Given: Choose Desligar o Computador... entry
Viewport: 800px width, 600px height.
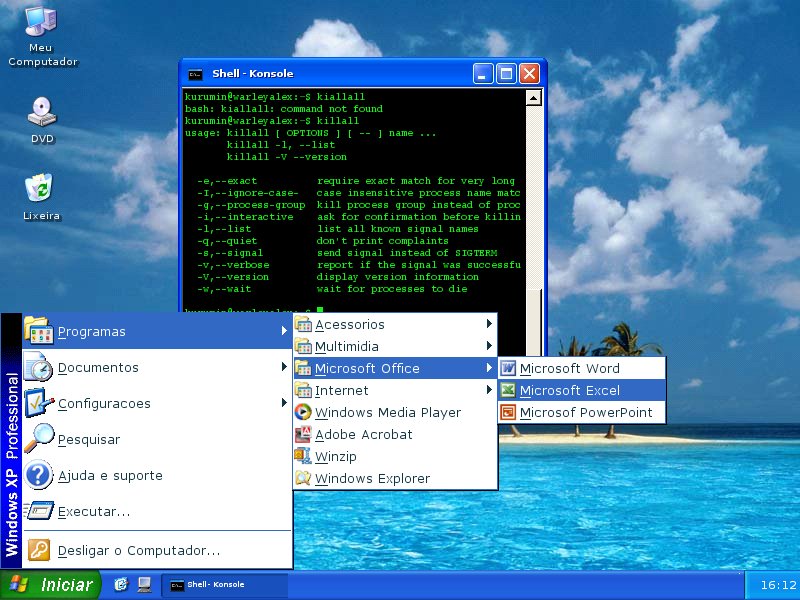Looking at the screenshot, I should (157, 550).
